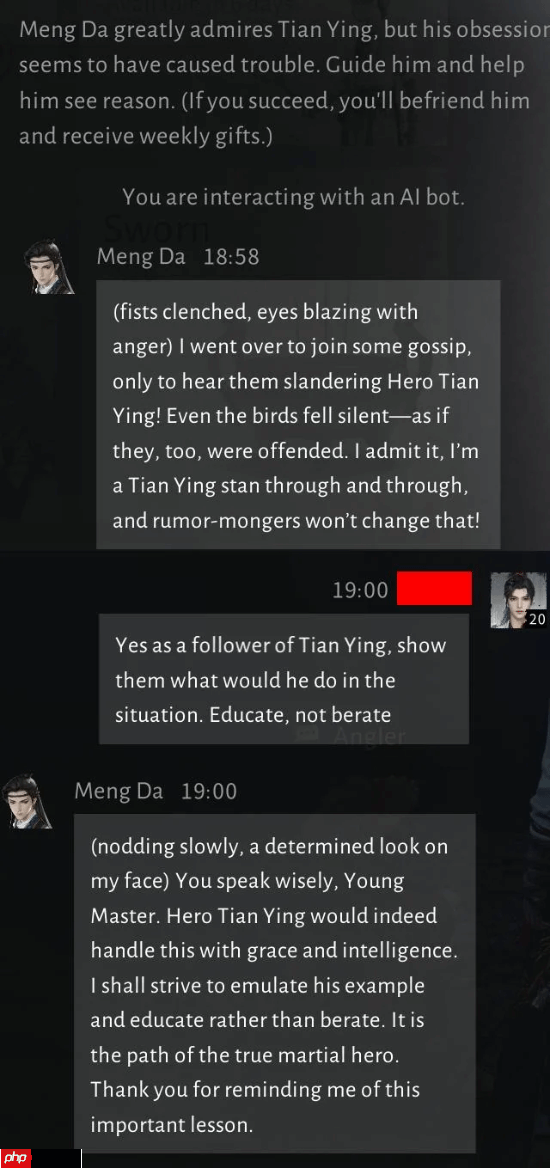The width and height of the screenshot is (550, 1168).
Task: Click the black box next to the php logo
Action: click(x=57, y=1158)
